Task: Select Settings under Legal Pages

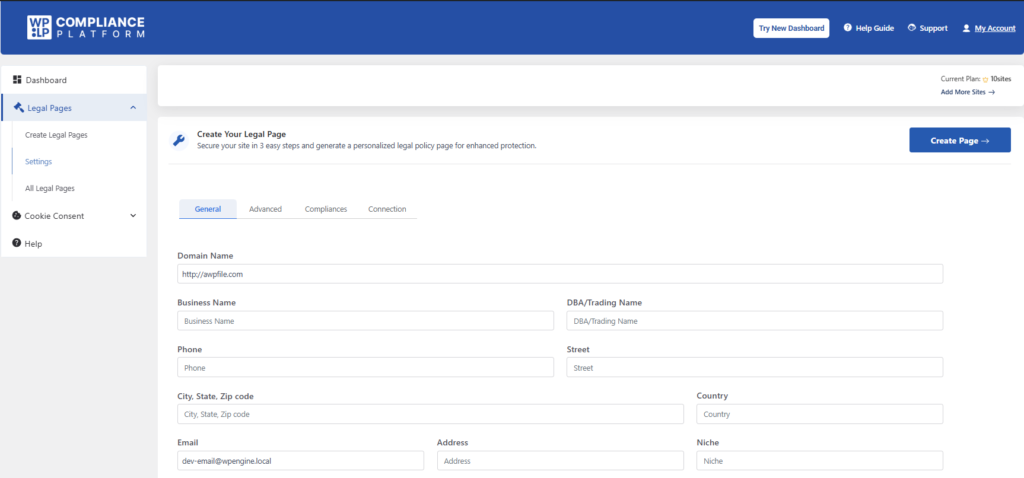Action: [x=39, y=161]
